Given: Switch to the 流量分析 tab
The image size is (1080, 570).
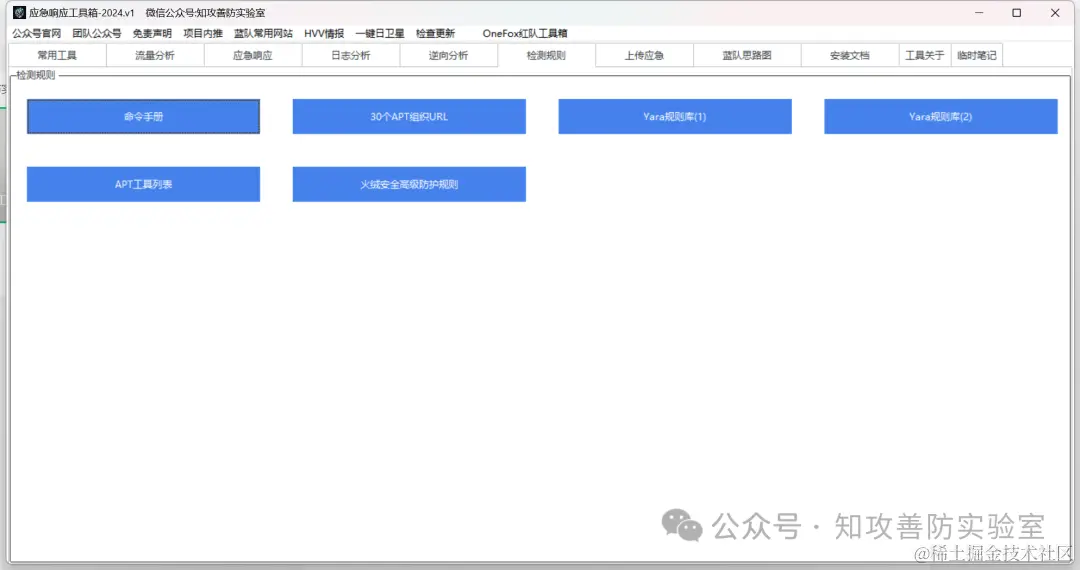Looking at the screenshot, I should 155,55.
